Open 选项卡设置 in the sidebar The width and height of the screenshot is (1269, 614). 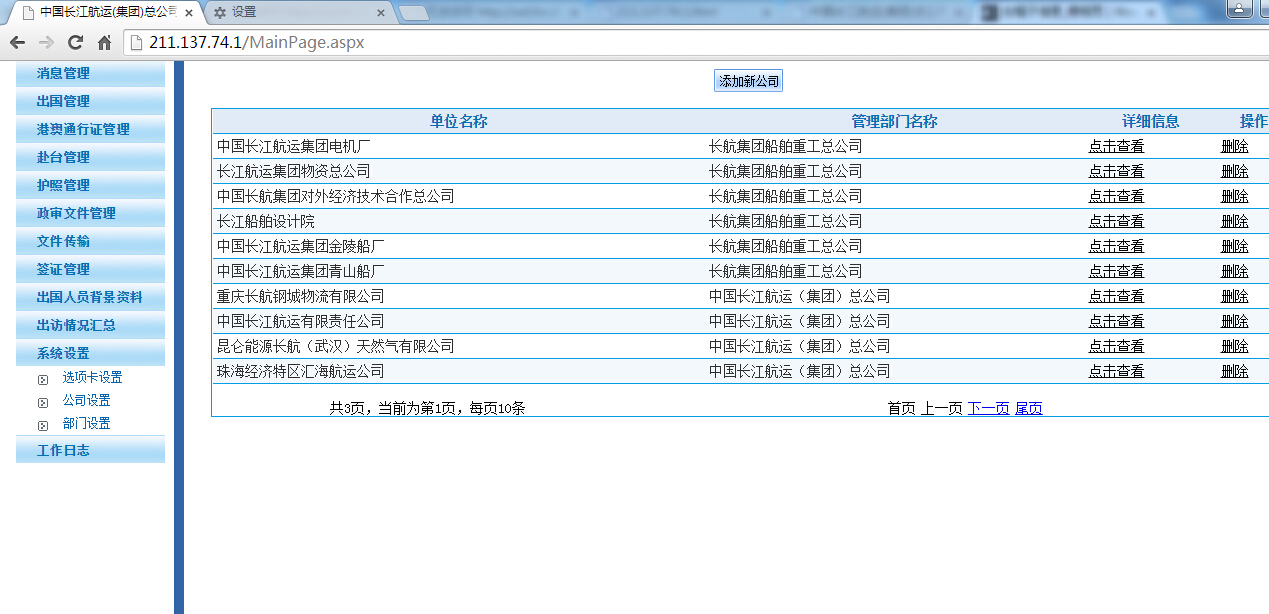(92, 378)
